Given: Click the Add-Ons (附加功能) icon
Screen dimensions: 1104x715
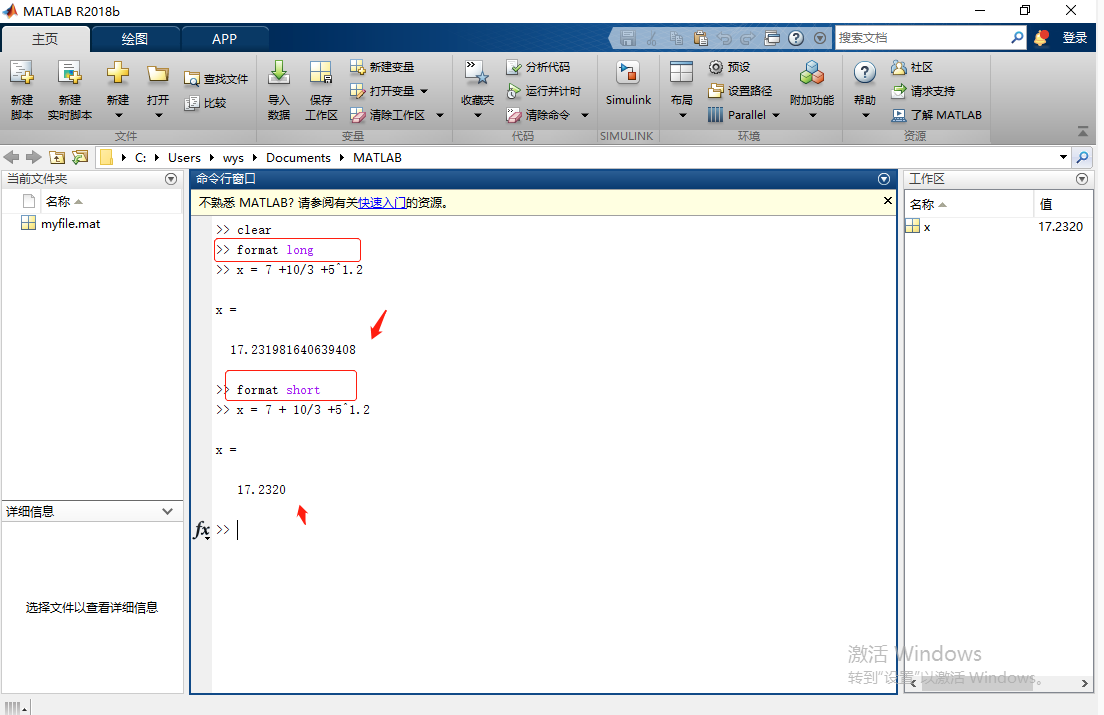Looking at the screenshot, I should pyautogui.click(x=812, y=72).
